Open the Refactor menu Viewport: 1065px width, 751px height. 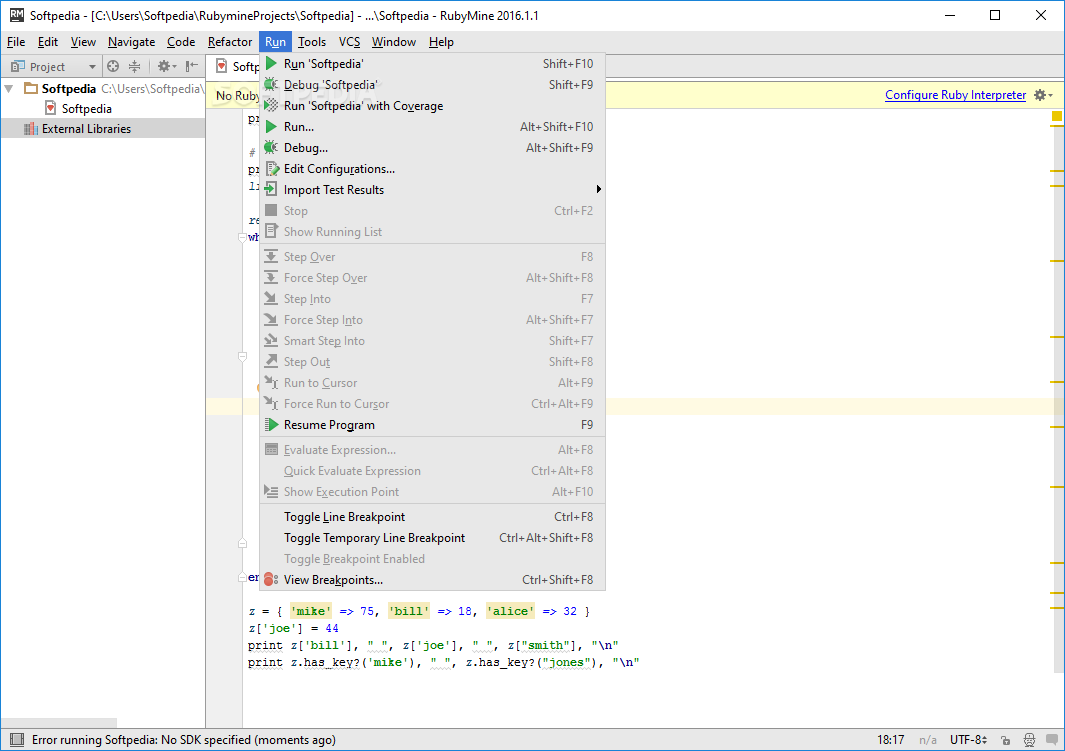(x=230, y=42)
